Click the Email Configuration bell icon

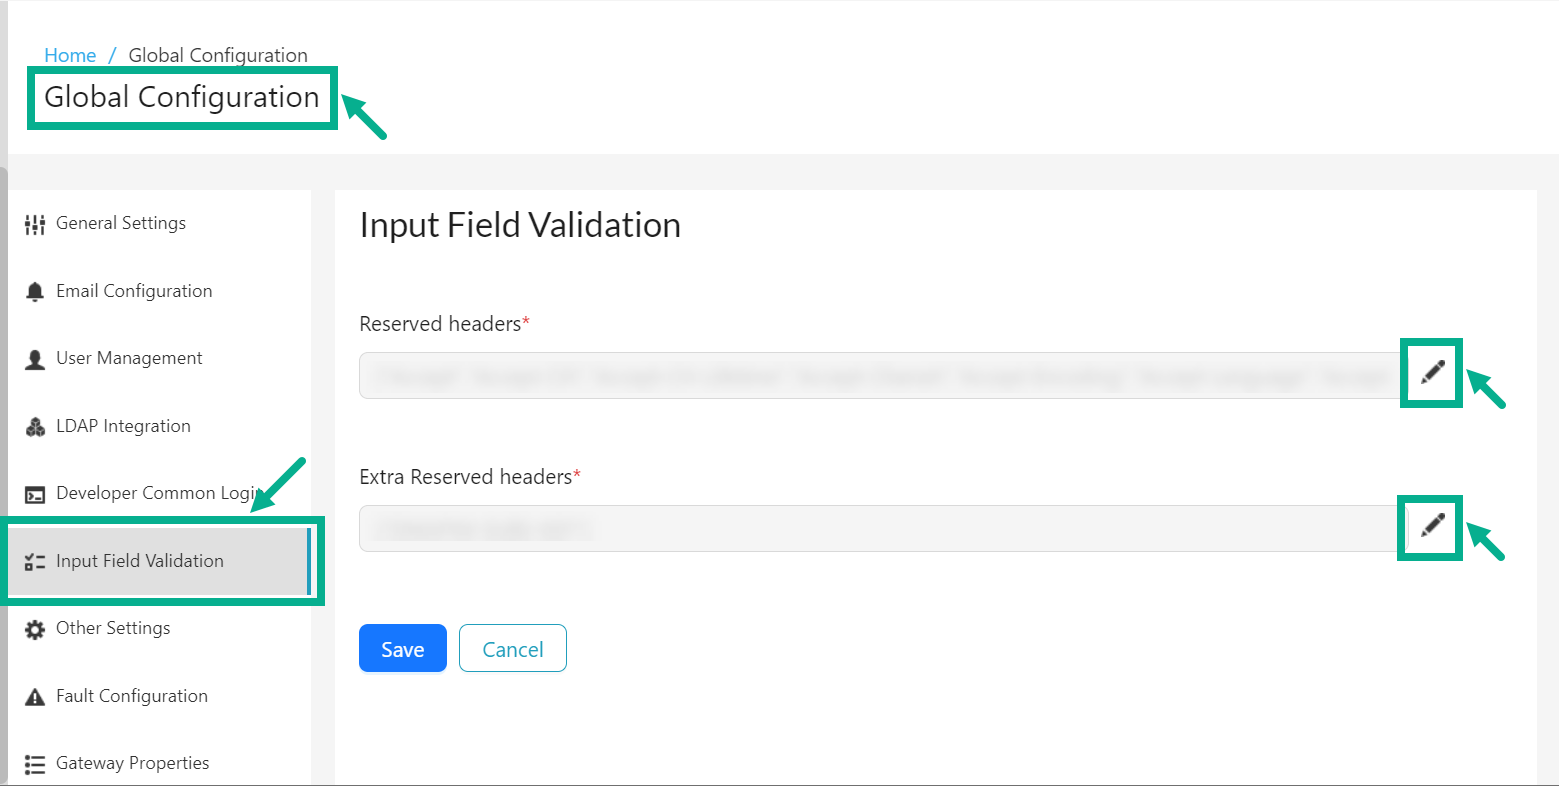[x=34, y=290]
